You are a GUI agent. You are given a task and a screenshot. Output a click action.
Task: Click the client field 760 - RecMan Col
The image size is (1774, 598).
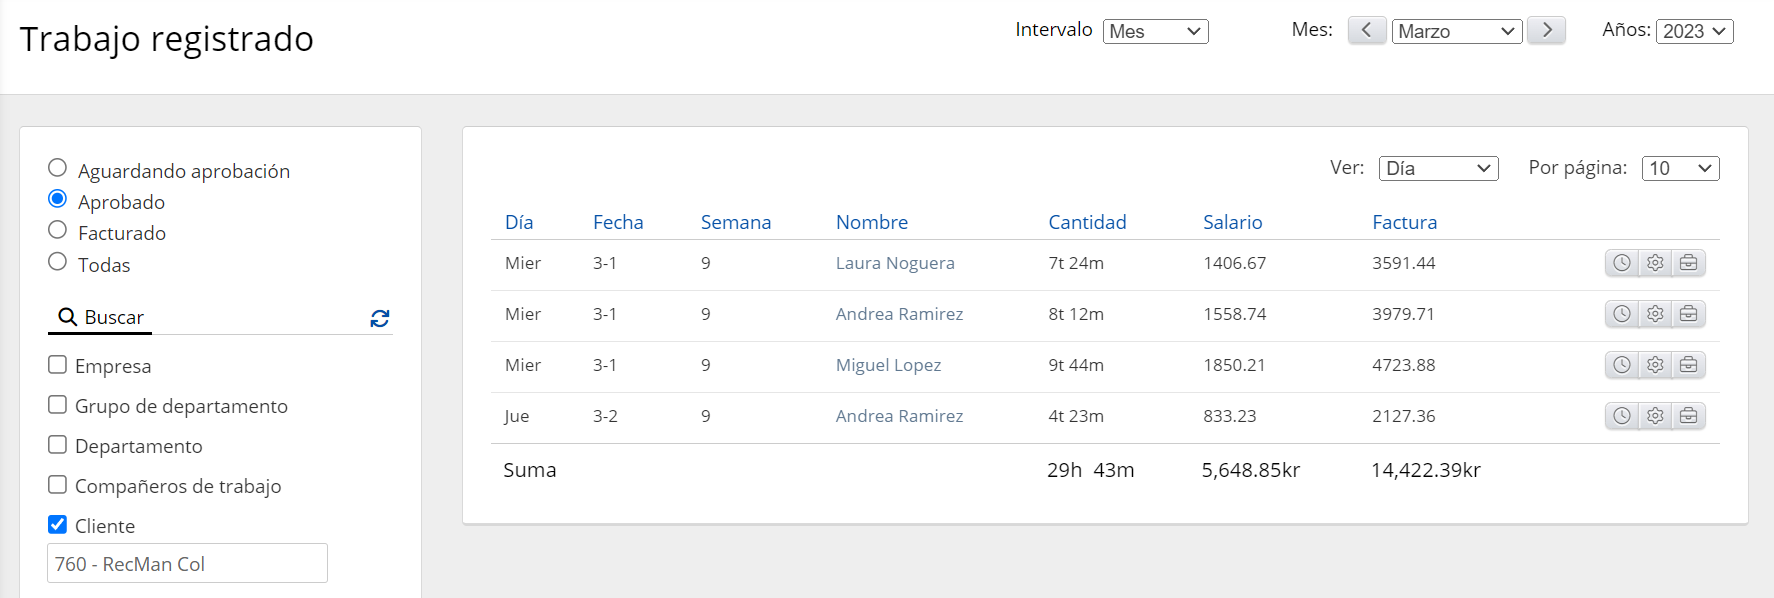tap(187, 564)
